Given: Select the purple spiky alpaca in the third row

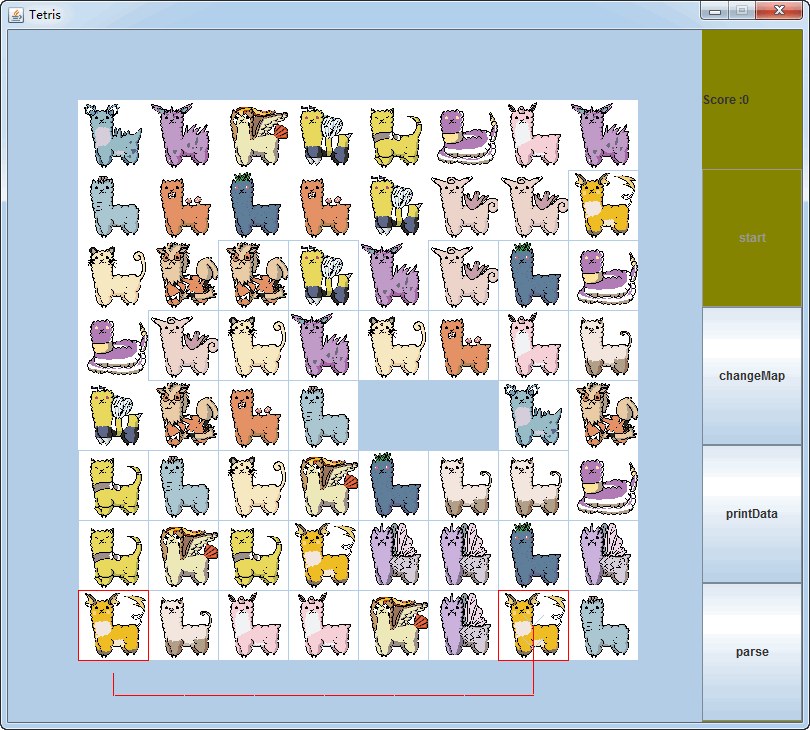Looking at the screenshot, I should click(393, 275).
